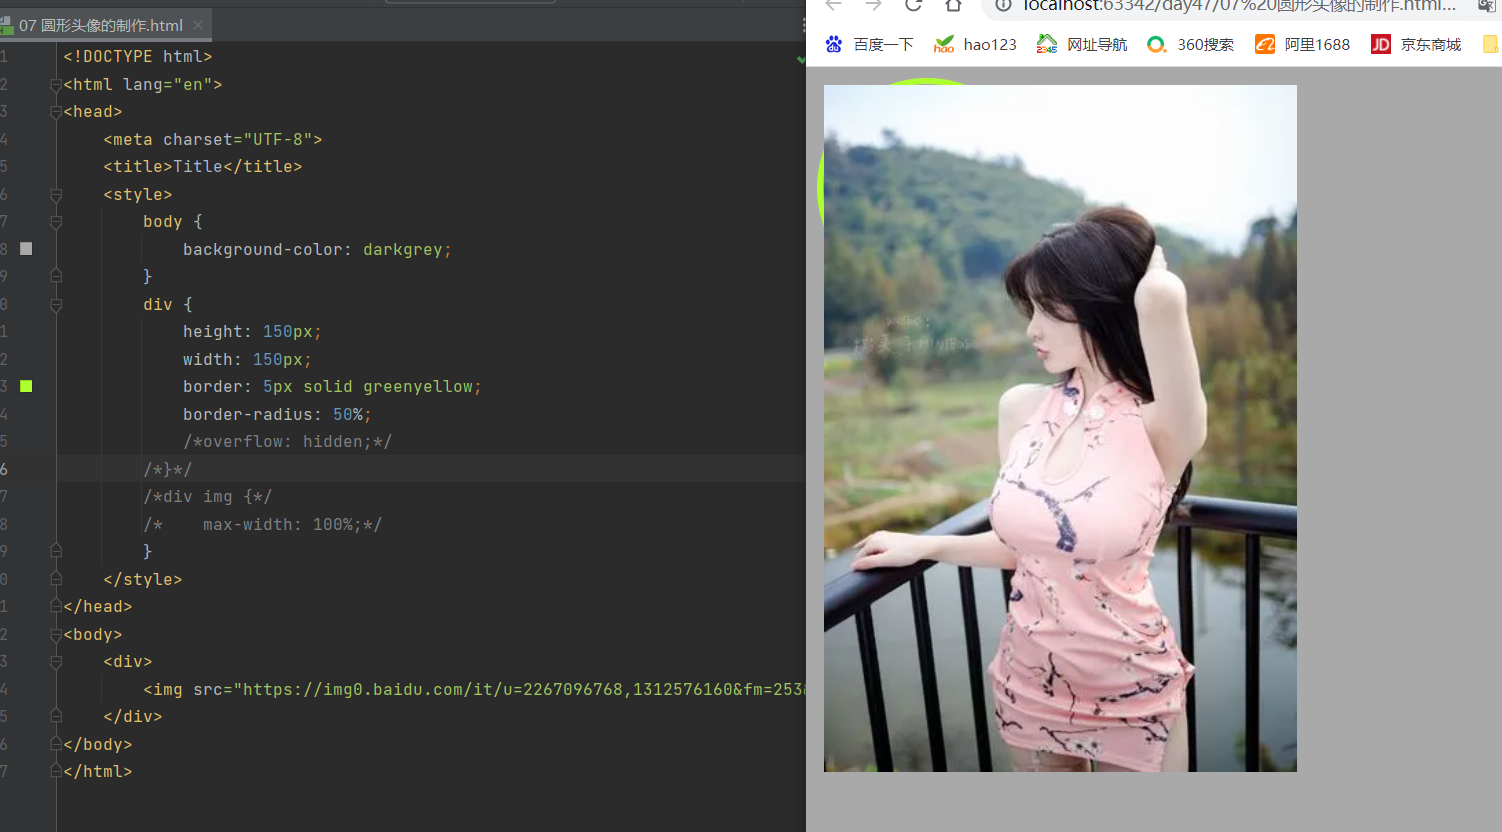Click fold end marker at </body>
The height and width of the screenshot is (832, 1502).
click(56, 744)
